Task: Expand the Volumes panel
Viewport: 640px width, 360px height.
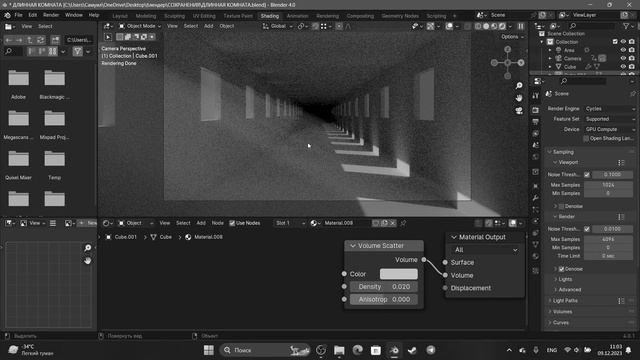Action: pyautogui.click(x=562, y=312)
